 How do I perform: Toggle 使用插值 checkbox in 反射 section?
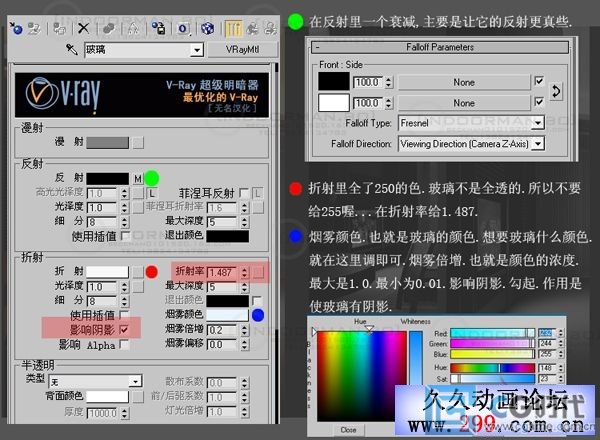(x=125, y=236)
